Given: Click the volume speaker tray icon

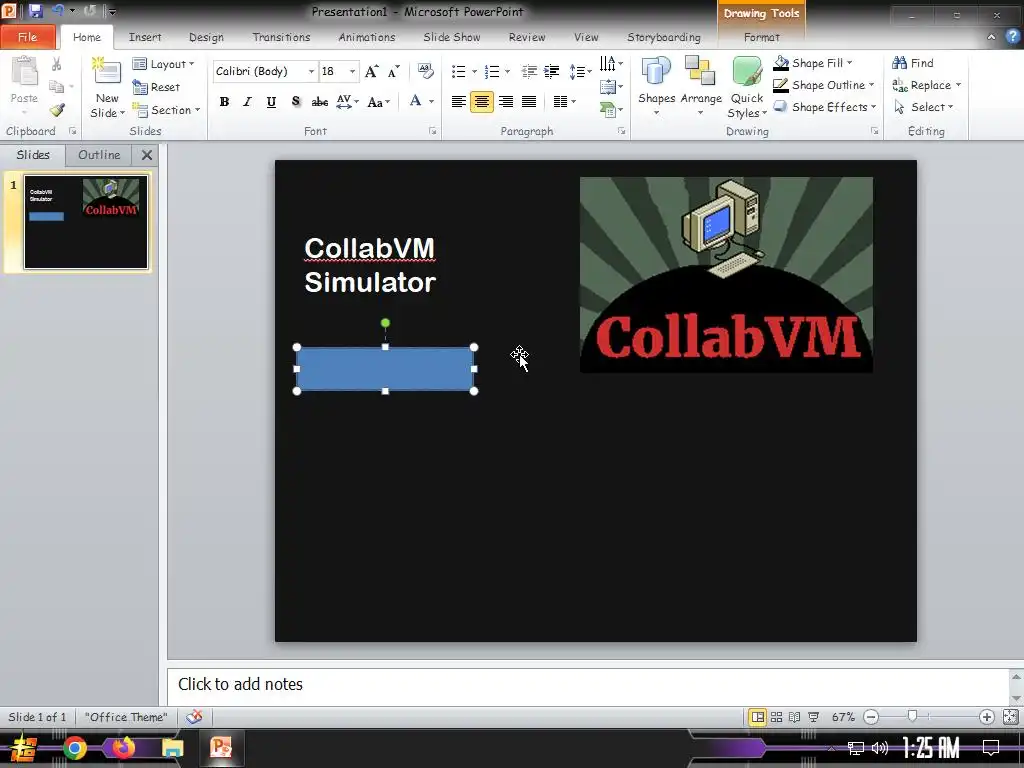Looking at the screenshot, I should point(880,748).
